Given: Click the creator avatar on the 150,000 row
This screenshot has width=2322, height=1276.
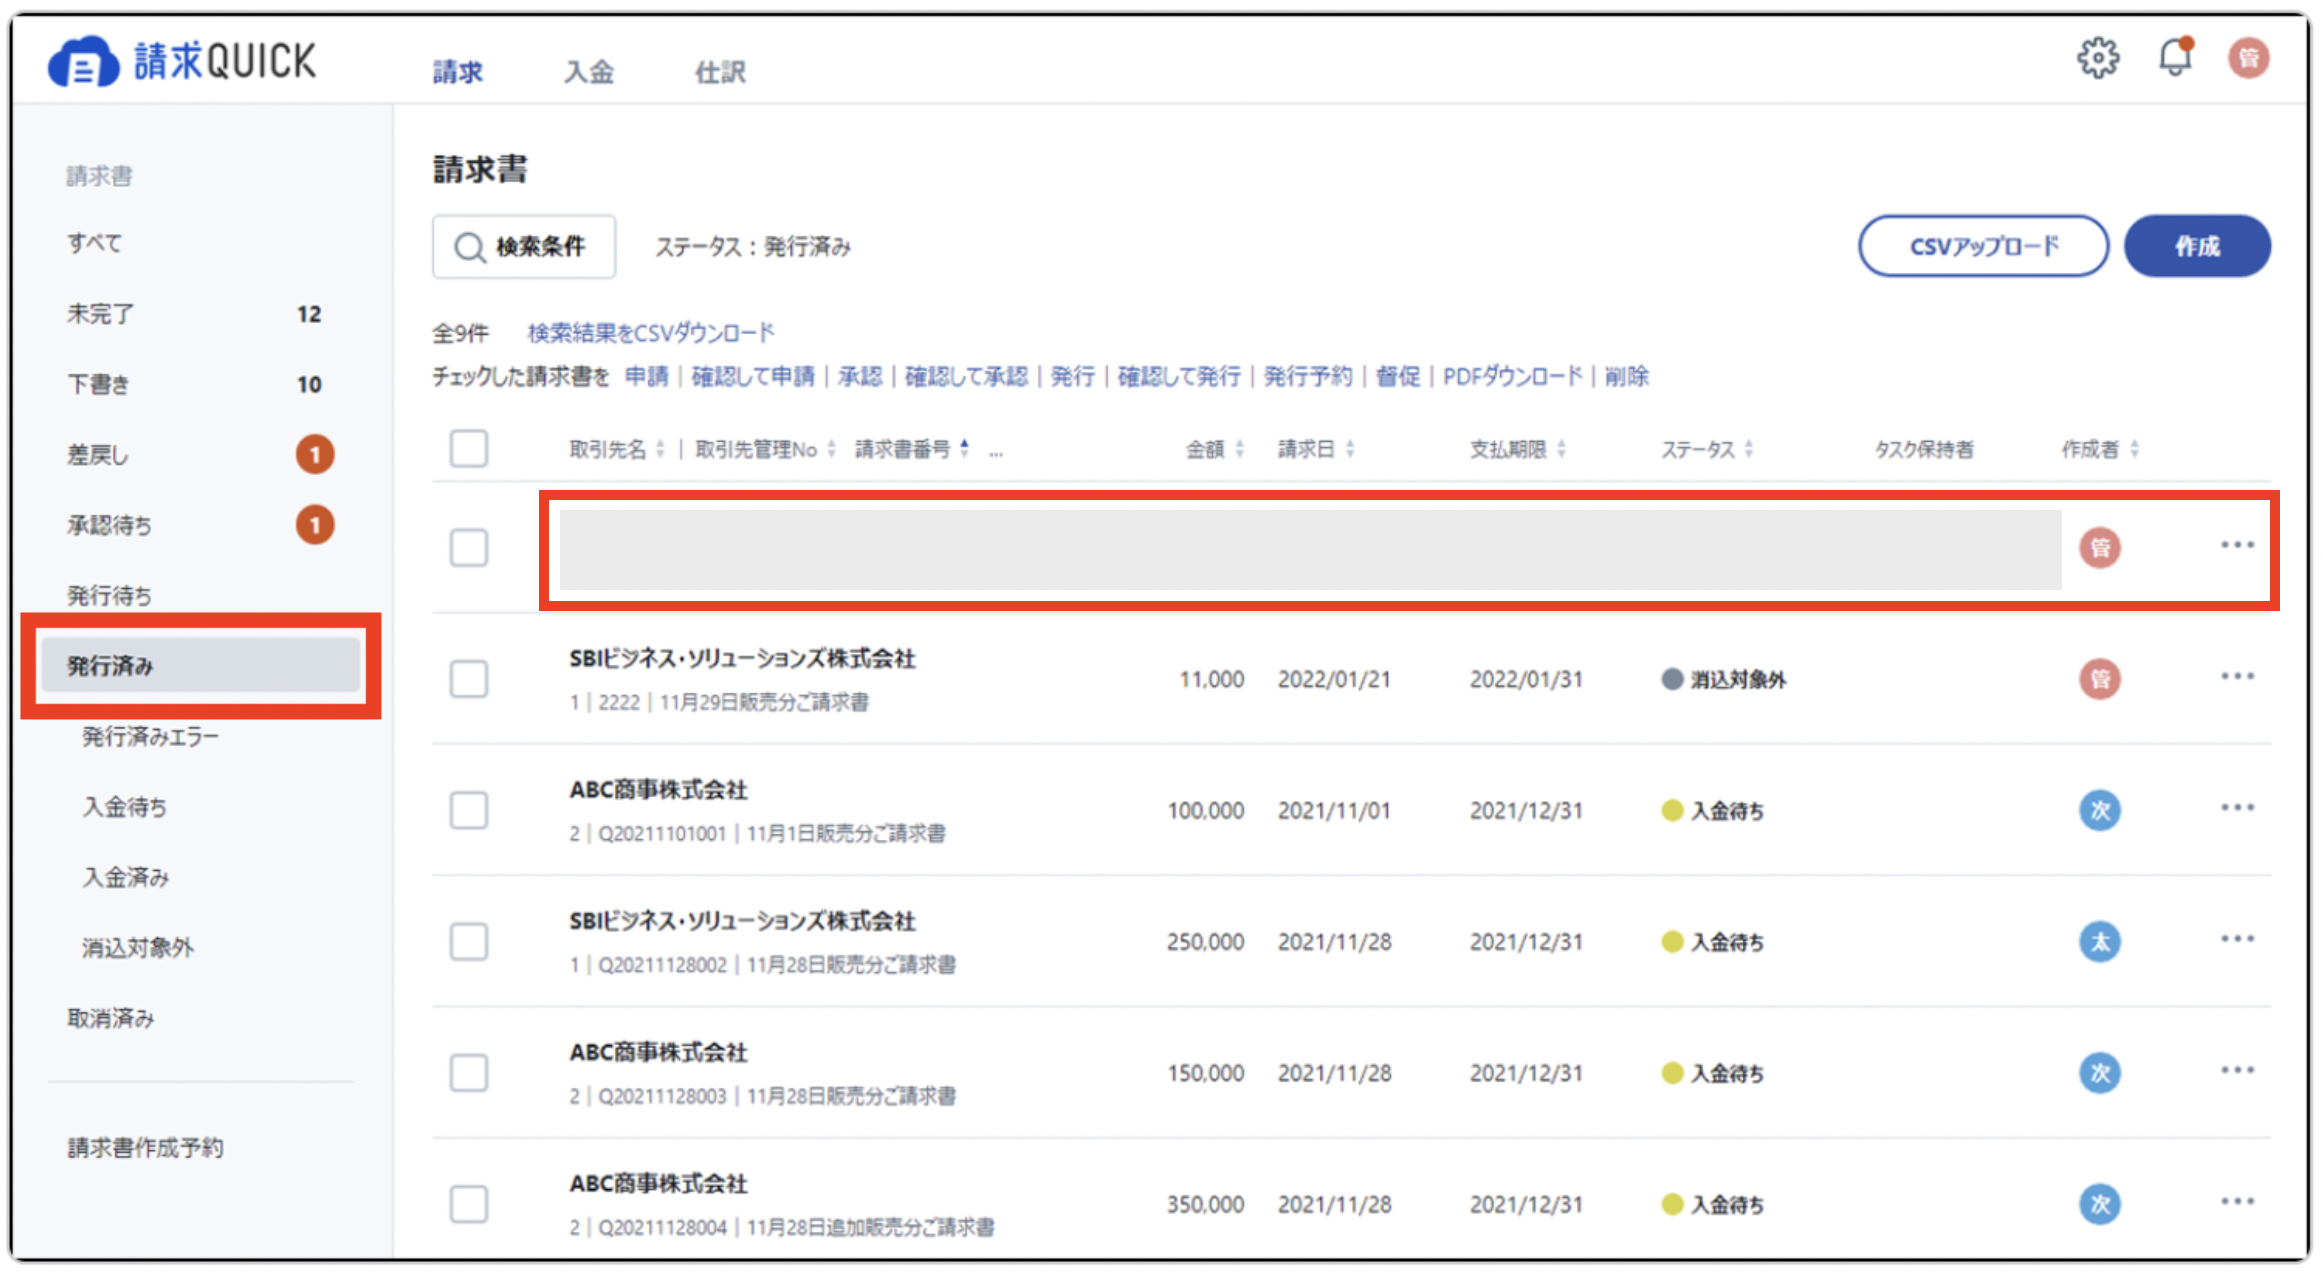Looking at the screenshot, I should (2100, 1073).
